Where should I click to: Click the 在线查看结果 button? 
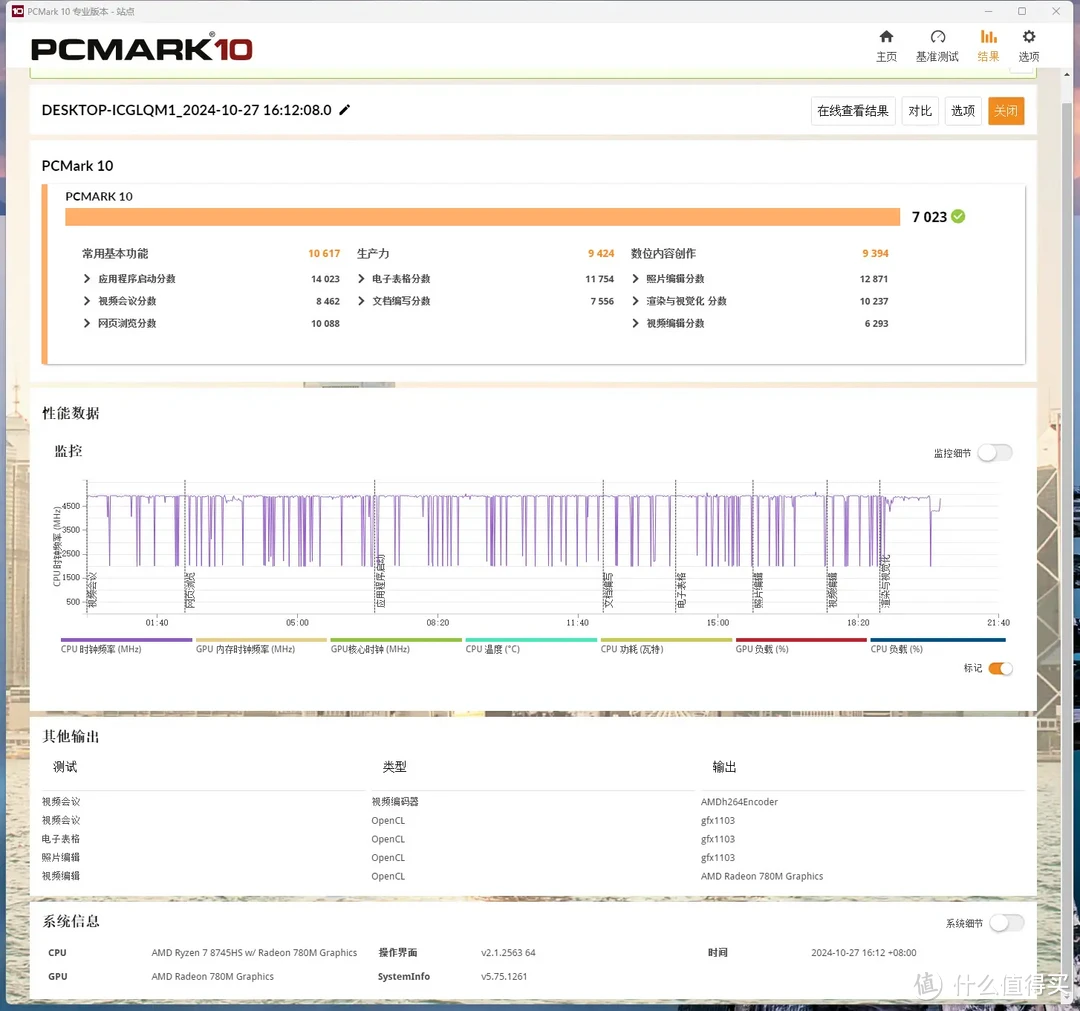click(x=853, y=111)
